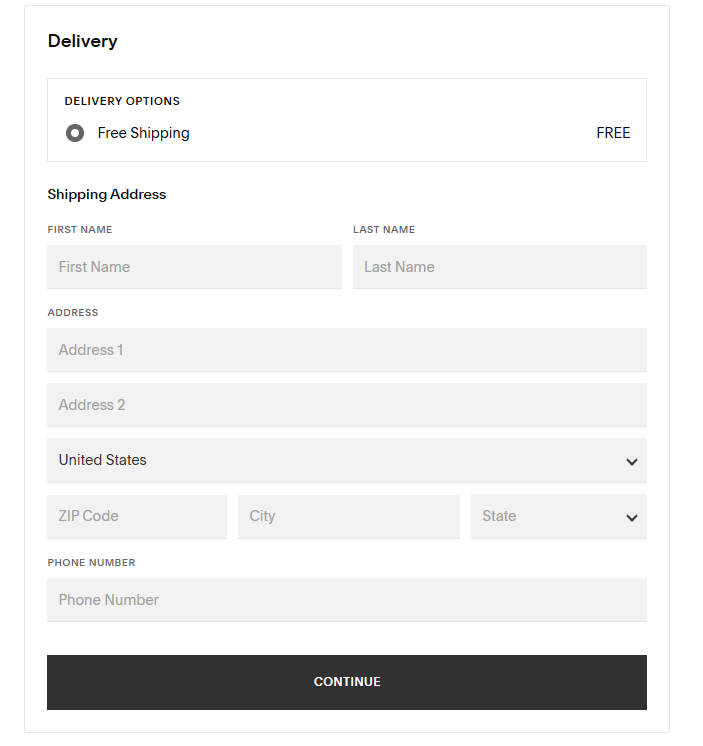Click the ZIP Code input field
Viewport: 703px width, 746px height.
tap(137, 516)
